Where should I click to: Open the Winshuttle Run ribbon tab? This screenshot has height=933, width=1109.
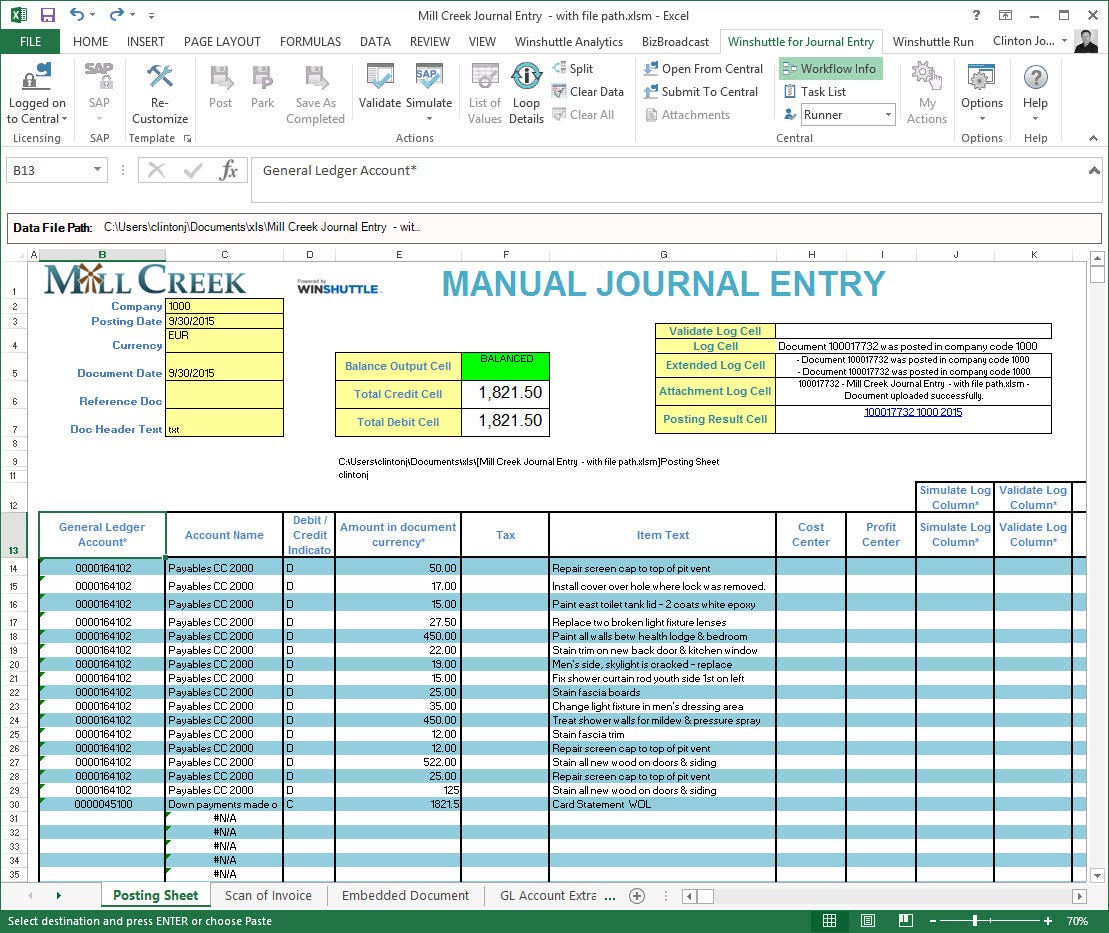pos(932,41)
